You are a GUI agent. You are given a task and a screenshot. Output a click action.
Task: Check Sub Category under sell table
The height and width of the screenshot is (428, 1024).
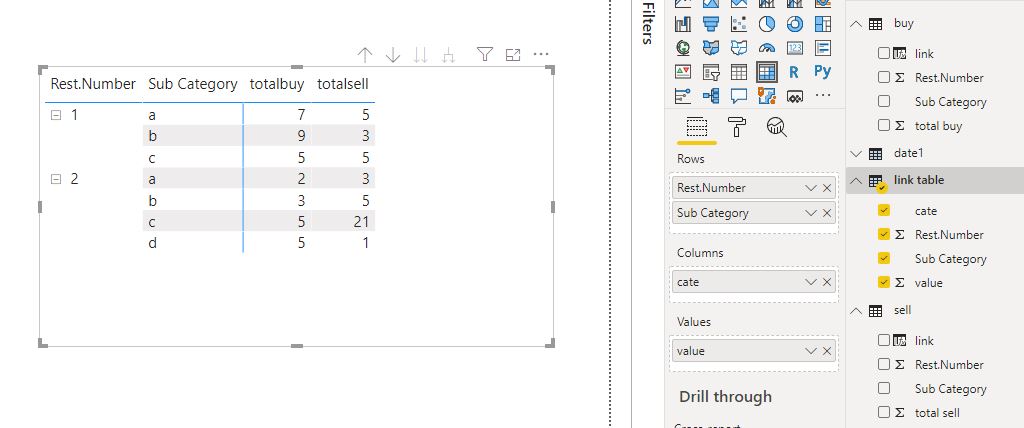coord(884,388)
